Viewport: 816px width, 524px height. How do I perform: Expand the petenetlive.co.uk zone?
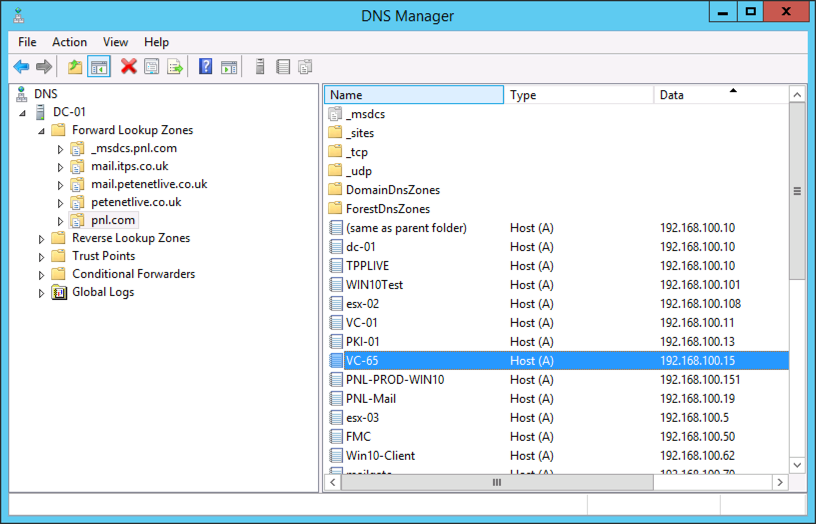tap(60, 203)
